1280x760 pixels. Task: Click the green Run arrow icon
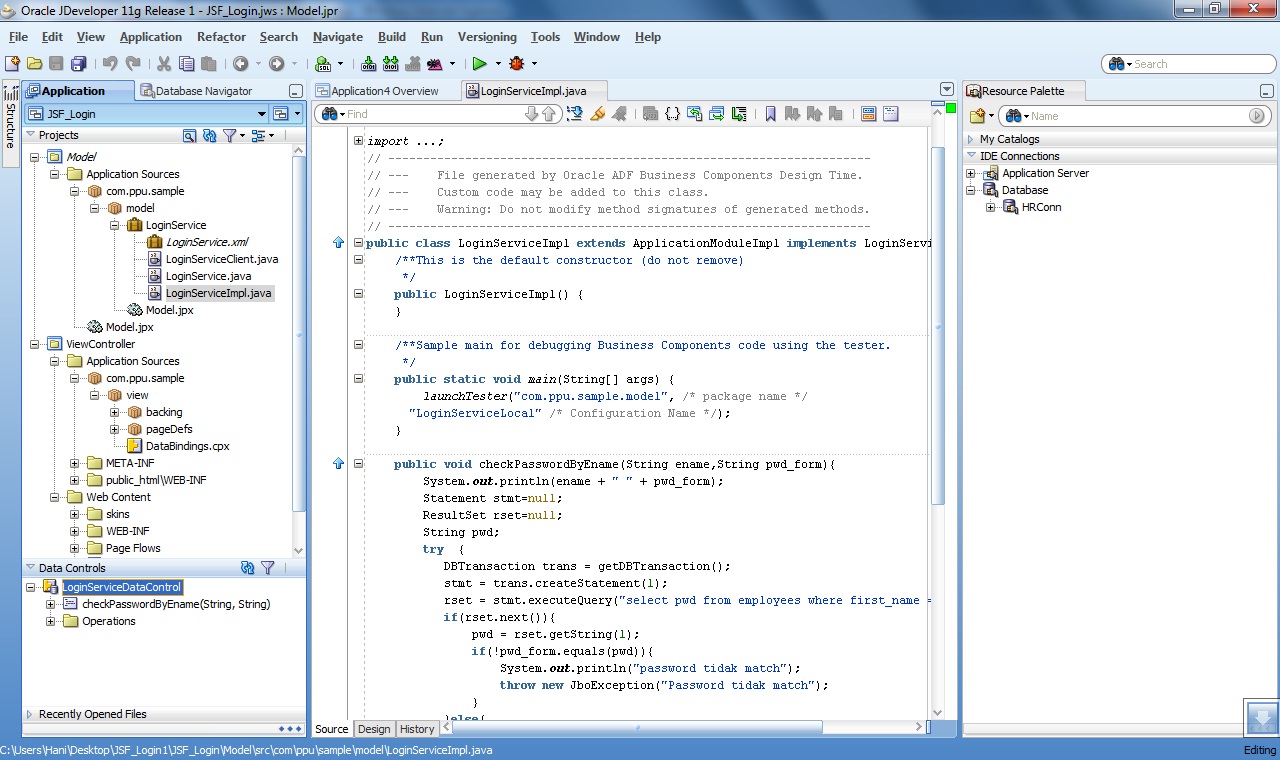(479, 64)
